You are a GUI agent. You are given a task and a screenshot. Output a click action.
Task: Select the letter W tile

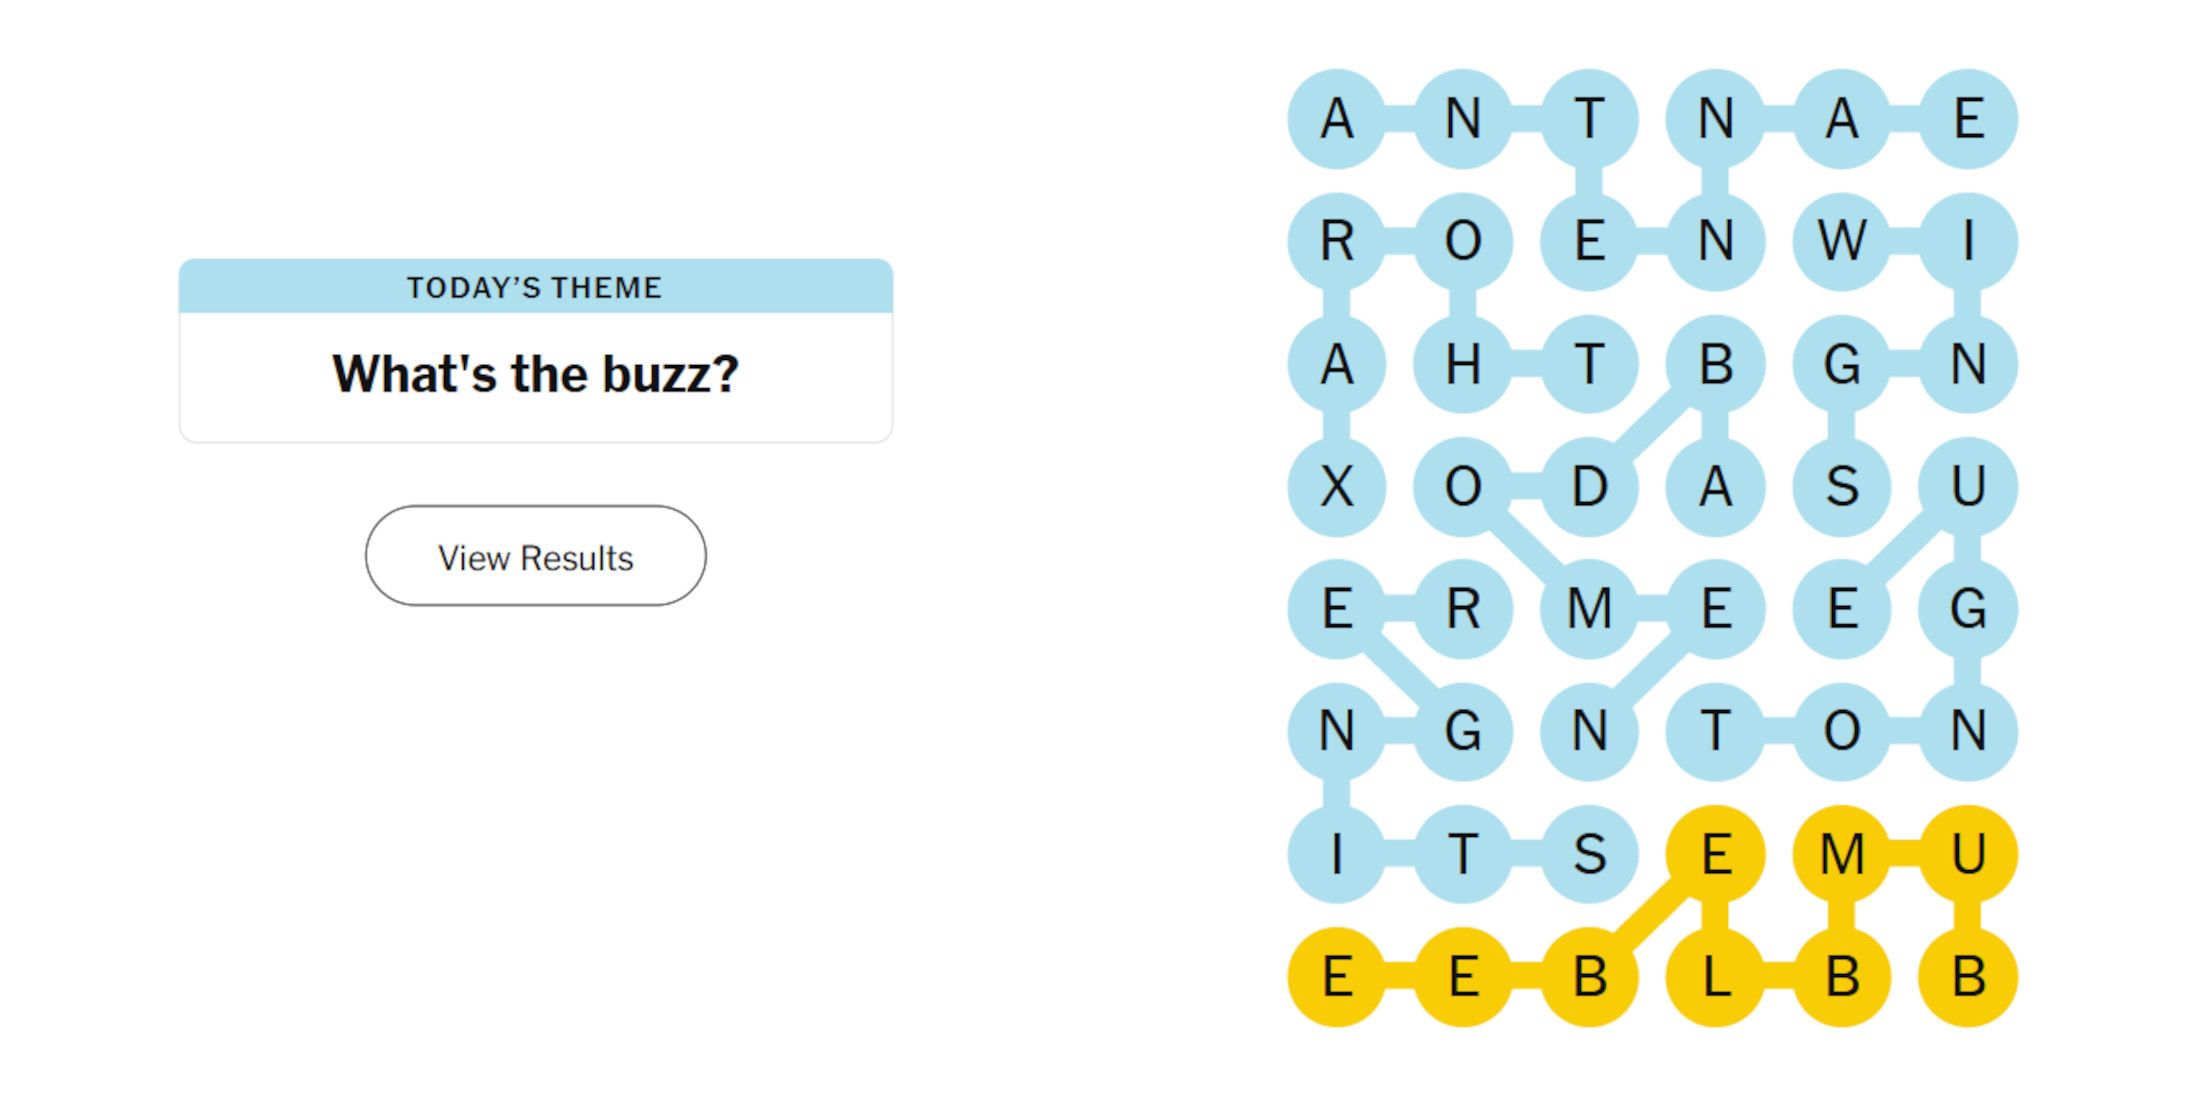tap(1842, 241)
